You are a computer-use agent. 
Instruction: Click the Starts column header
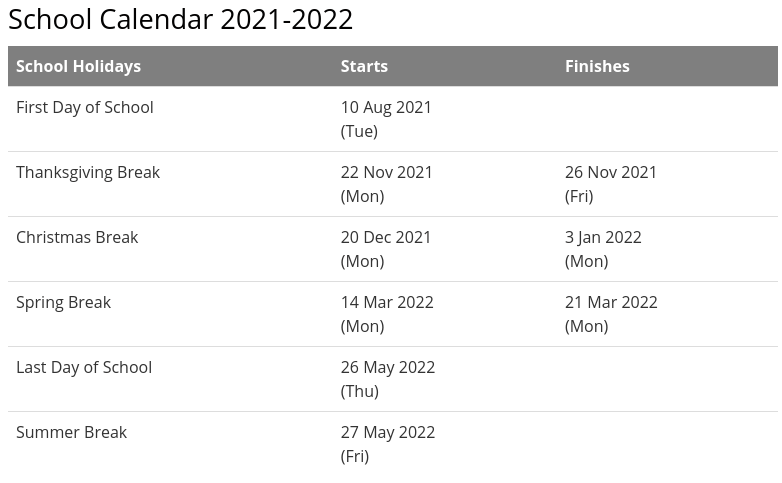(x=364, y=66)
